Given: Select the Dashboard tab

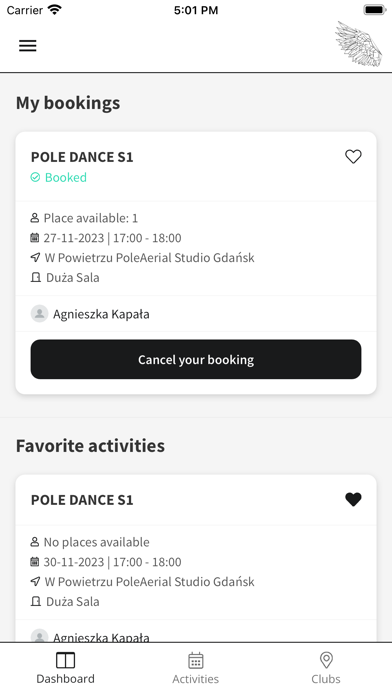Looking at the screenshot, I should tap(65, 668).
